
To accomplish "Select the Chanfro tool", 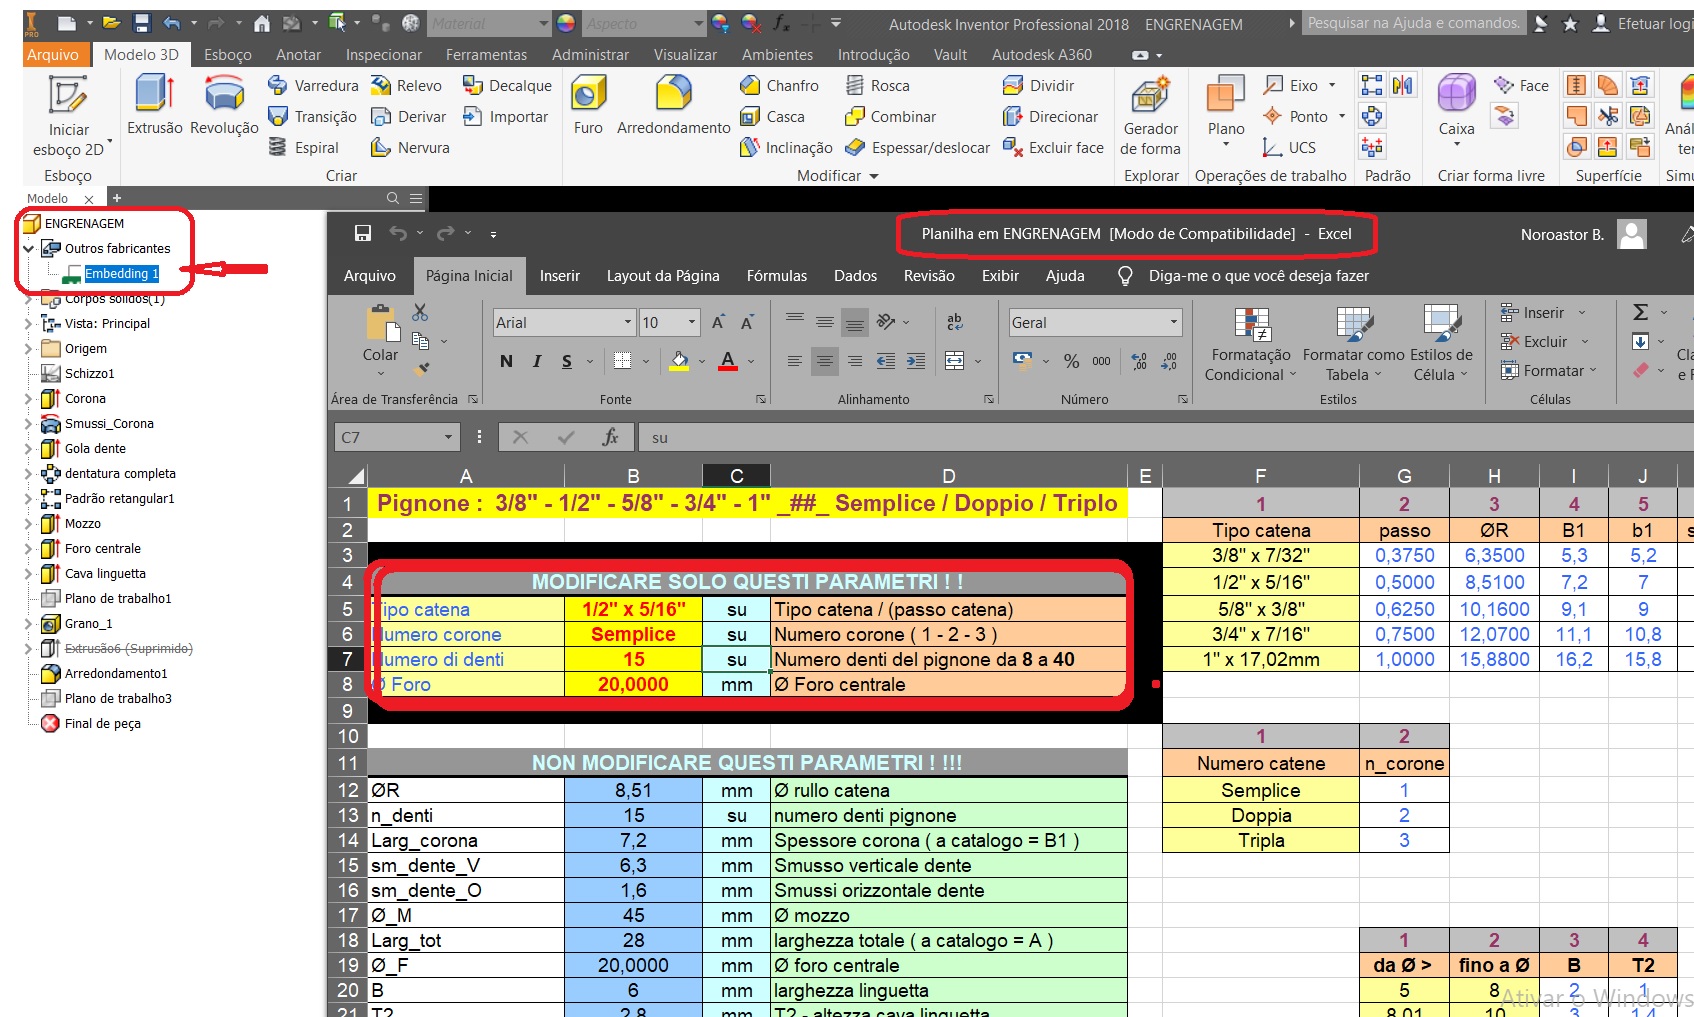I will click(x=780, y=86).
